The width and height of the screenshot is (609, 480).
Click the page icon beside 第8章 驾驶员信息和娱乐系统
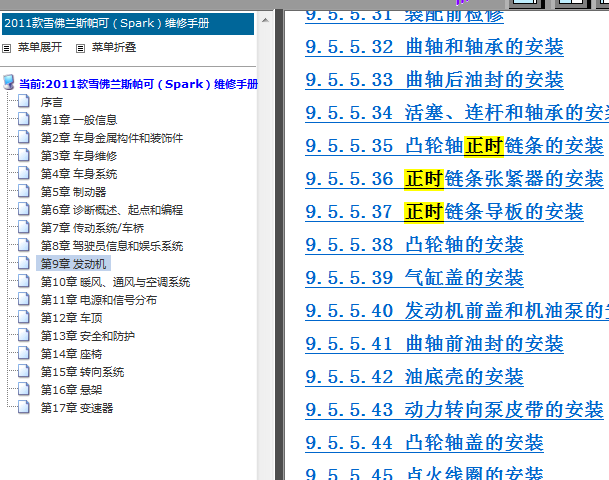click(x=24, y=245)
